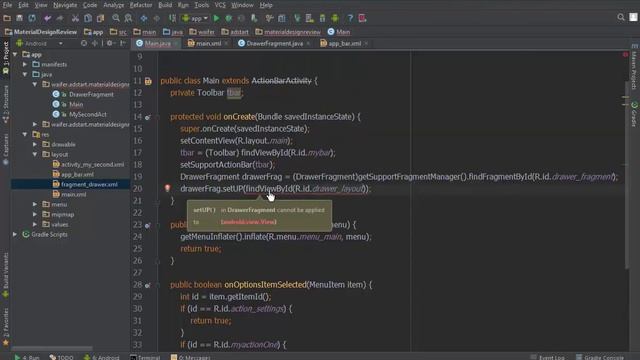
Task: Open the Event Log button
Action: (548, 357)
